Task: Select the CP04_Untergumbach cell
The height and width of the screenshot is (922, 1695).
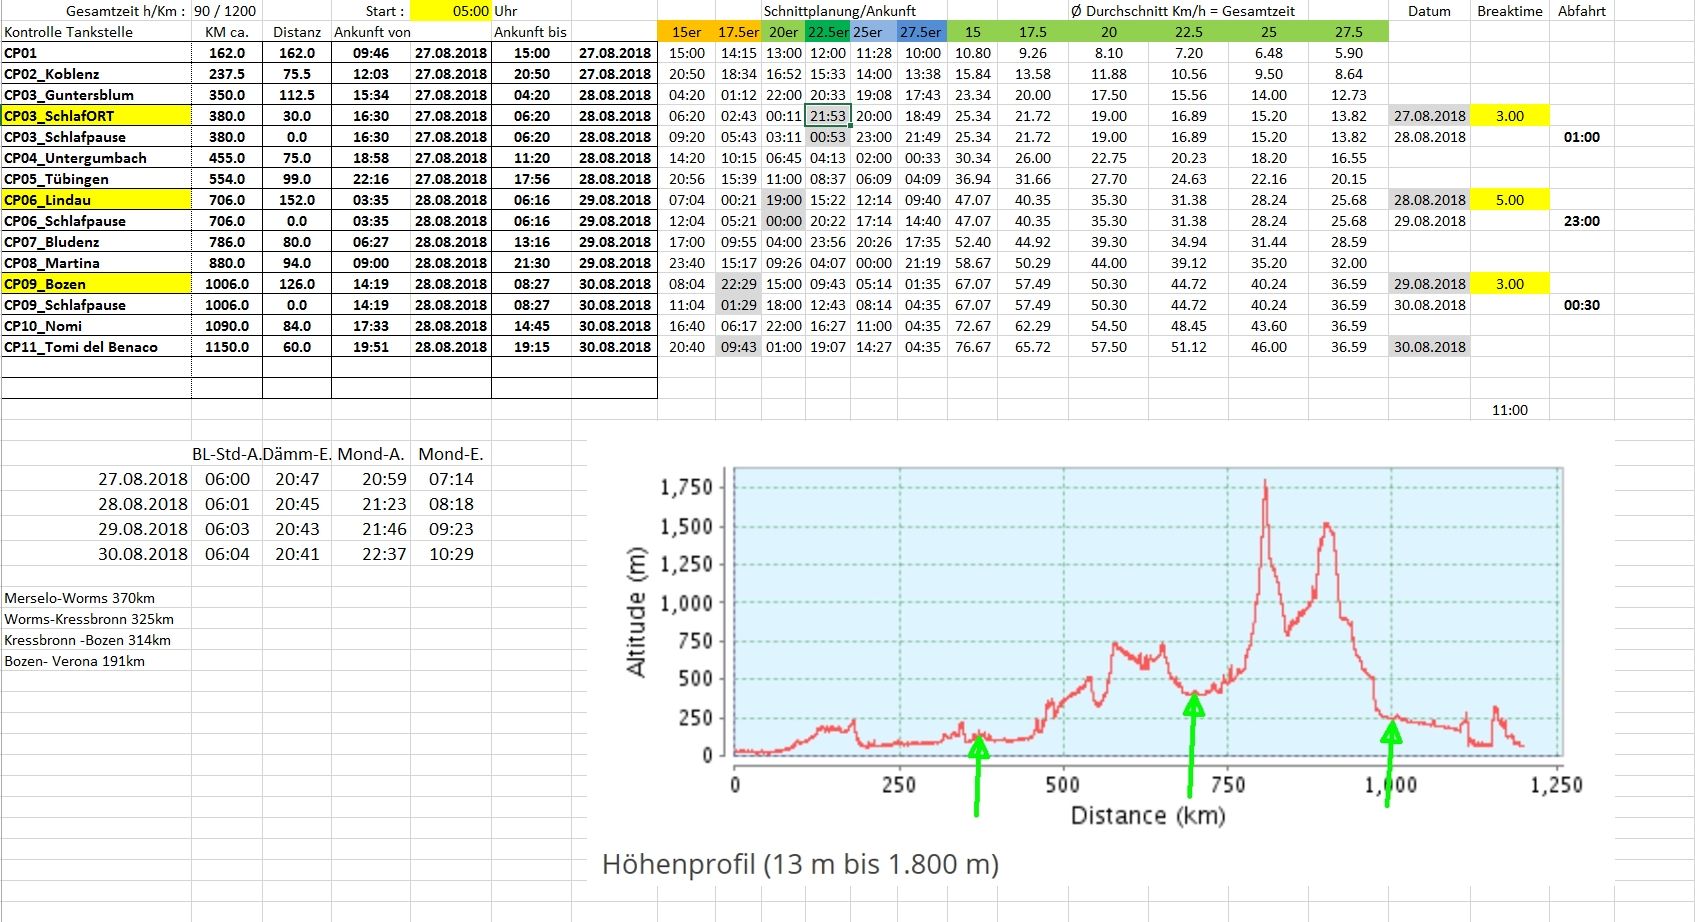Action: [96, 158]
